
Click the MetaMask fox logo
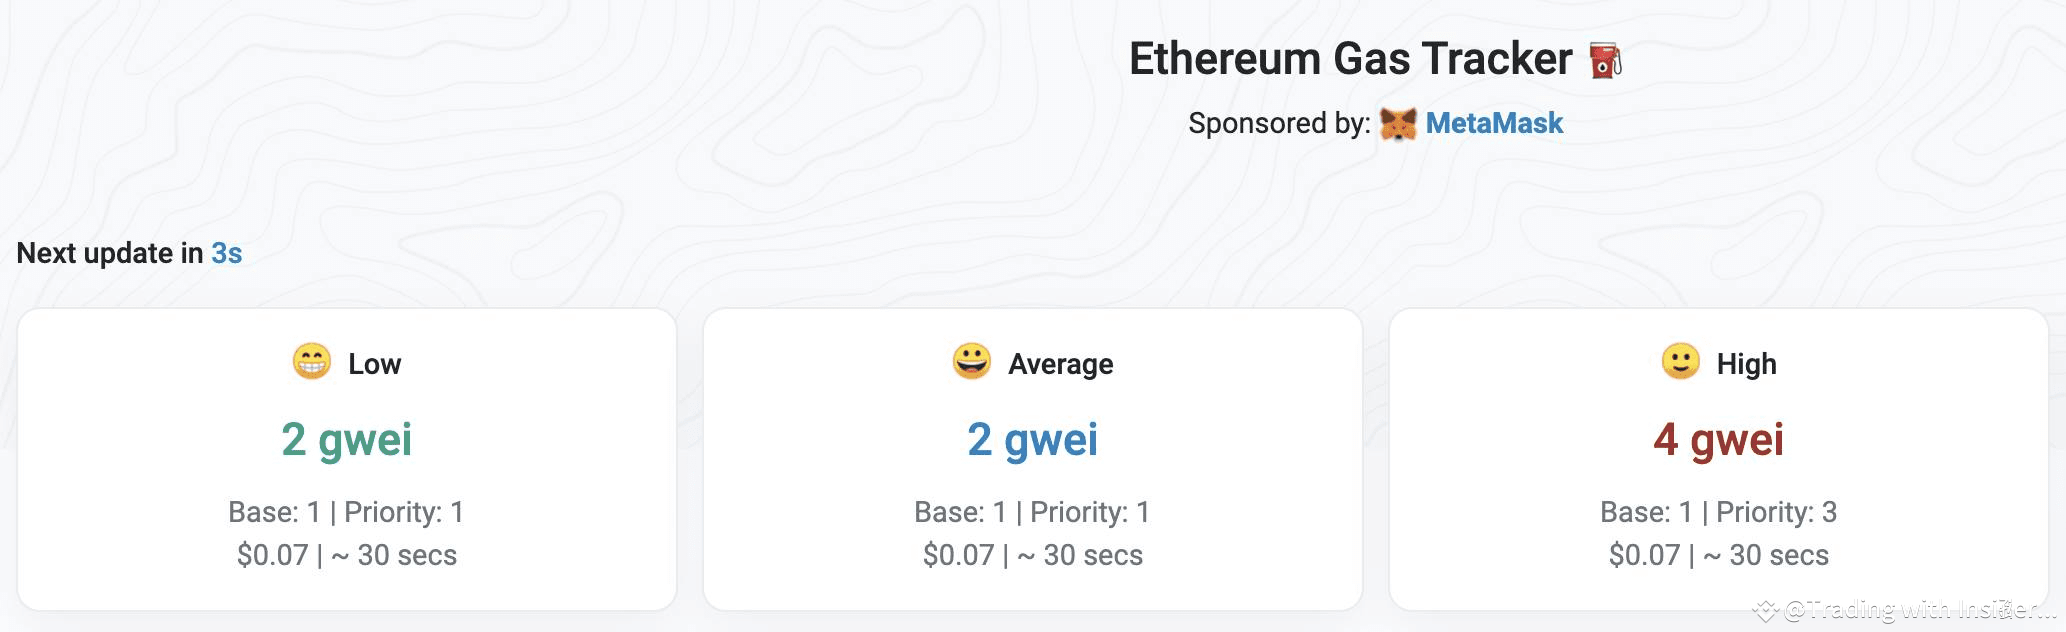click(x=1398, y=124)
